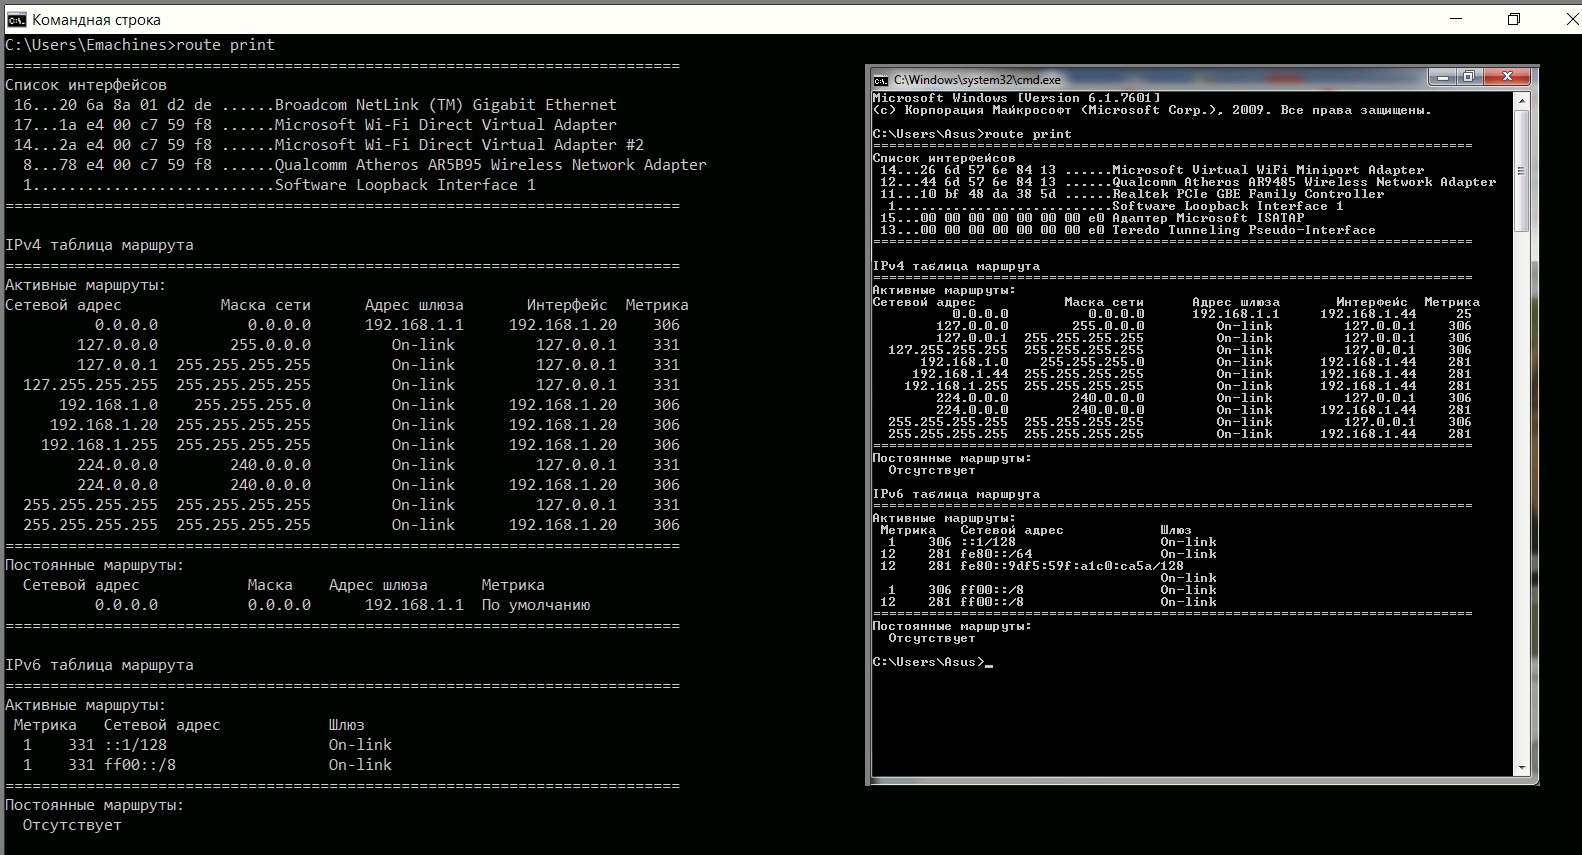Click 'fe80::9df5:59f:a1c0:ca5a/128' IPv6 route
The image size is (1582, 855).
point(1072,566)
